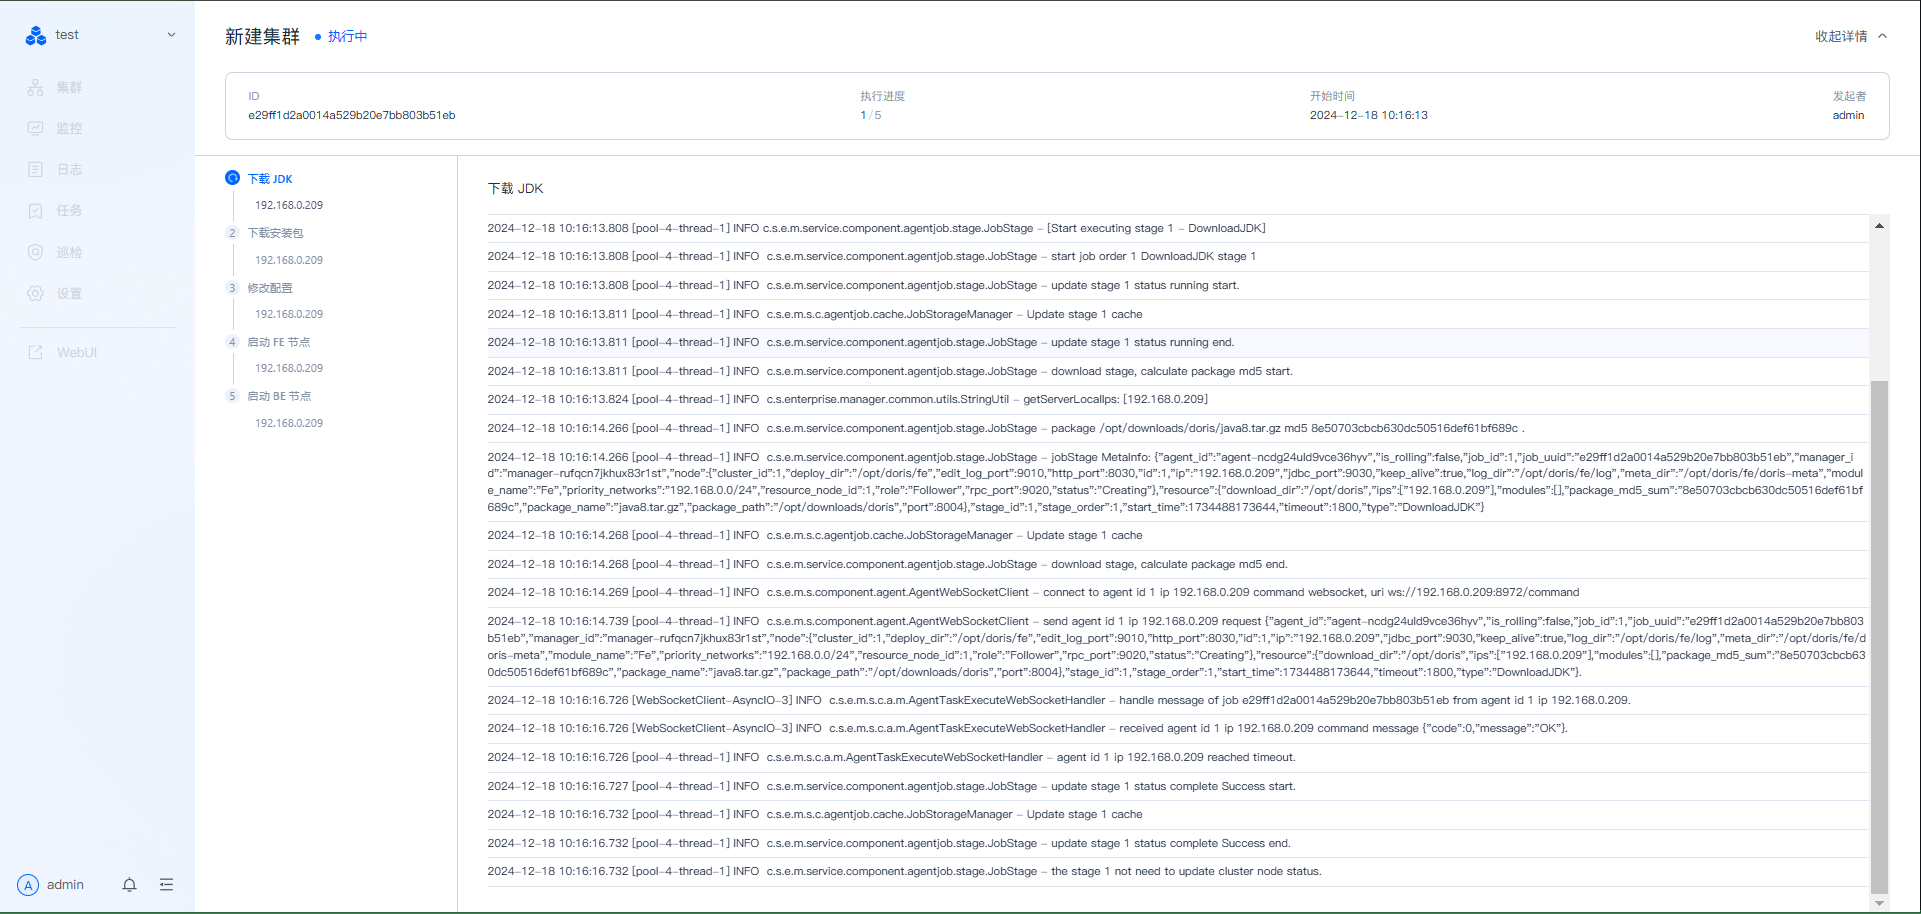This screenshot has height=914, width=1921.
Task: Click the log scrollbar down arrow
Action: tap(1879, 903)
